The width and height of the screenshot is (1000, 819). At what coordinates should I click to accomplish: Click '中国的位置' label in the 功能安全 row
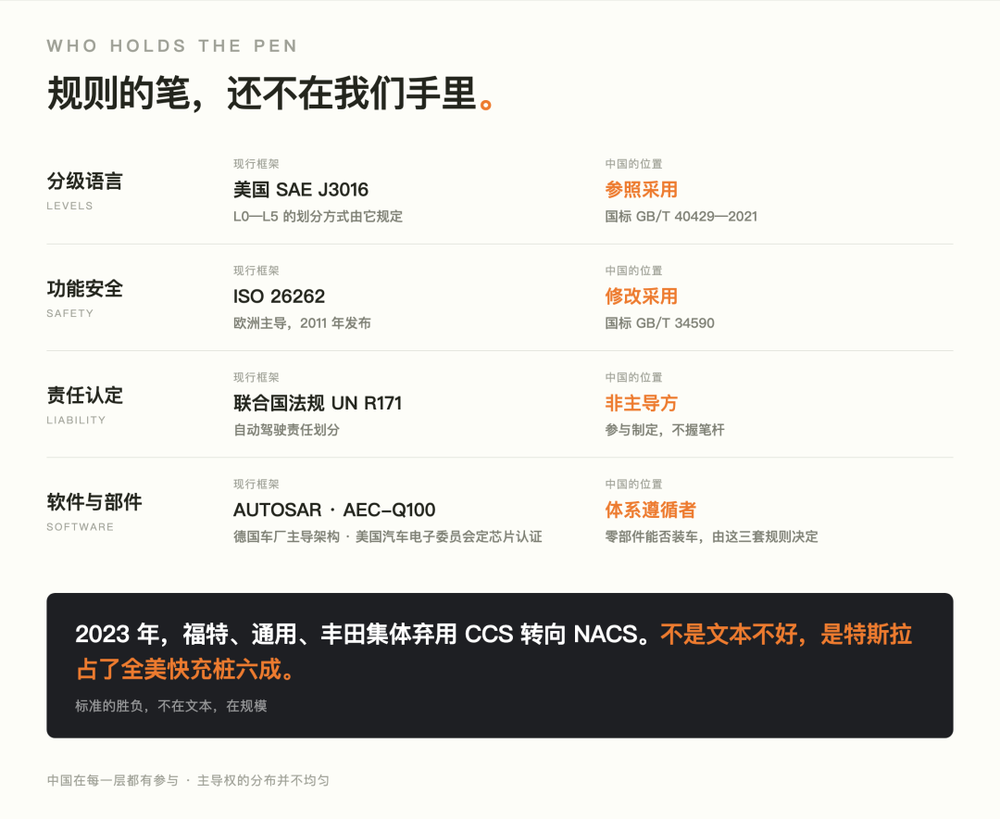(634, 270)
